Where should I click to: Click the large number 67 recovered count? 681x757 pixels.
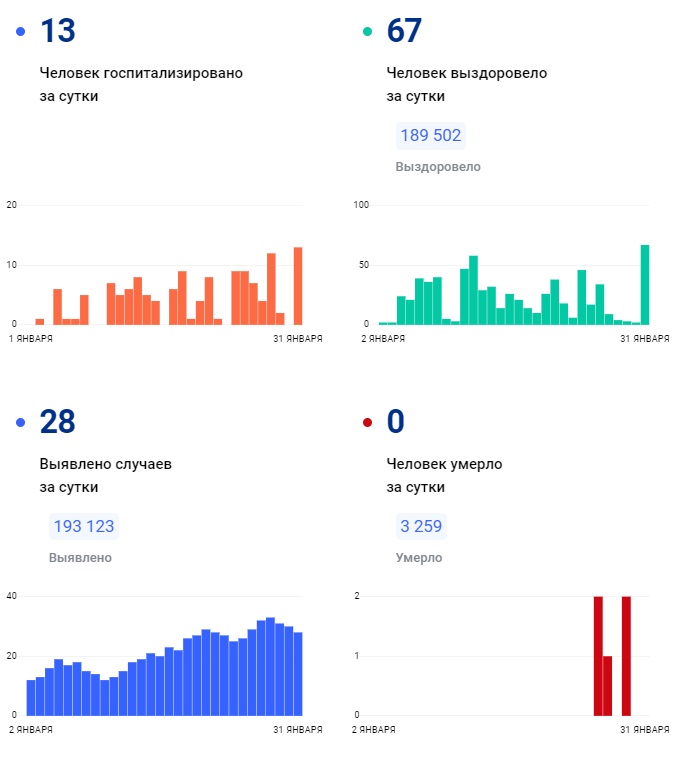pos(404,31)
